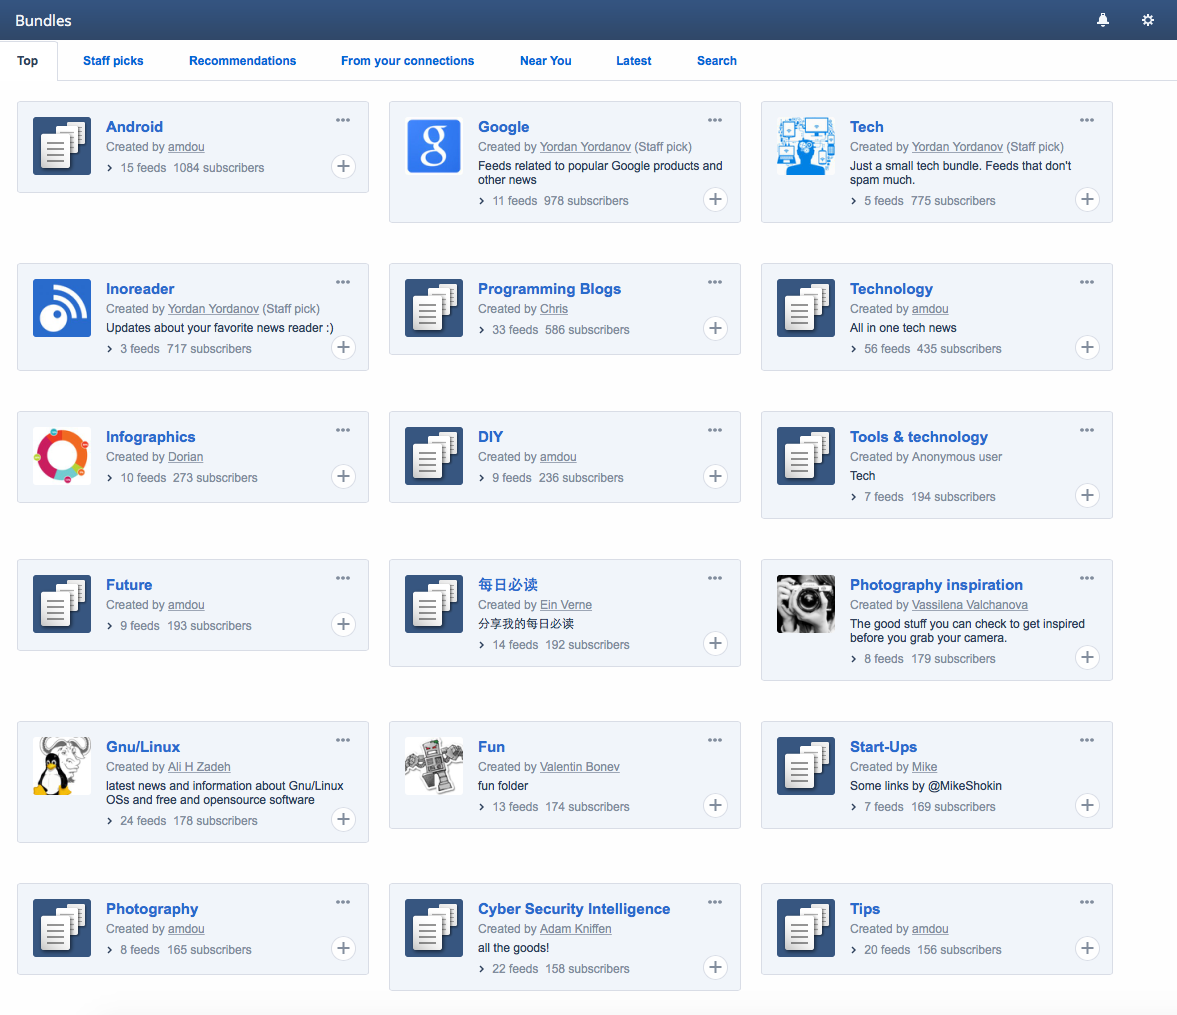Viewport: 1177px width, 1015px height.
Task: Subscribe to Fun bundle plus icon
Action: point(715,805)
